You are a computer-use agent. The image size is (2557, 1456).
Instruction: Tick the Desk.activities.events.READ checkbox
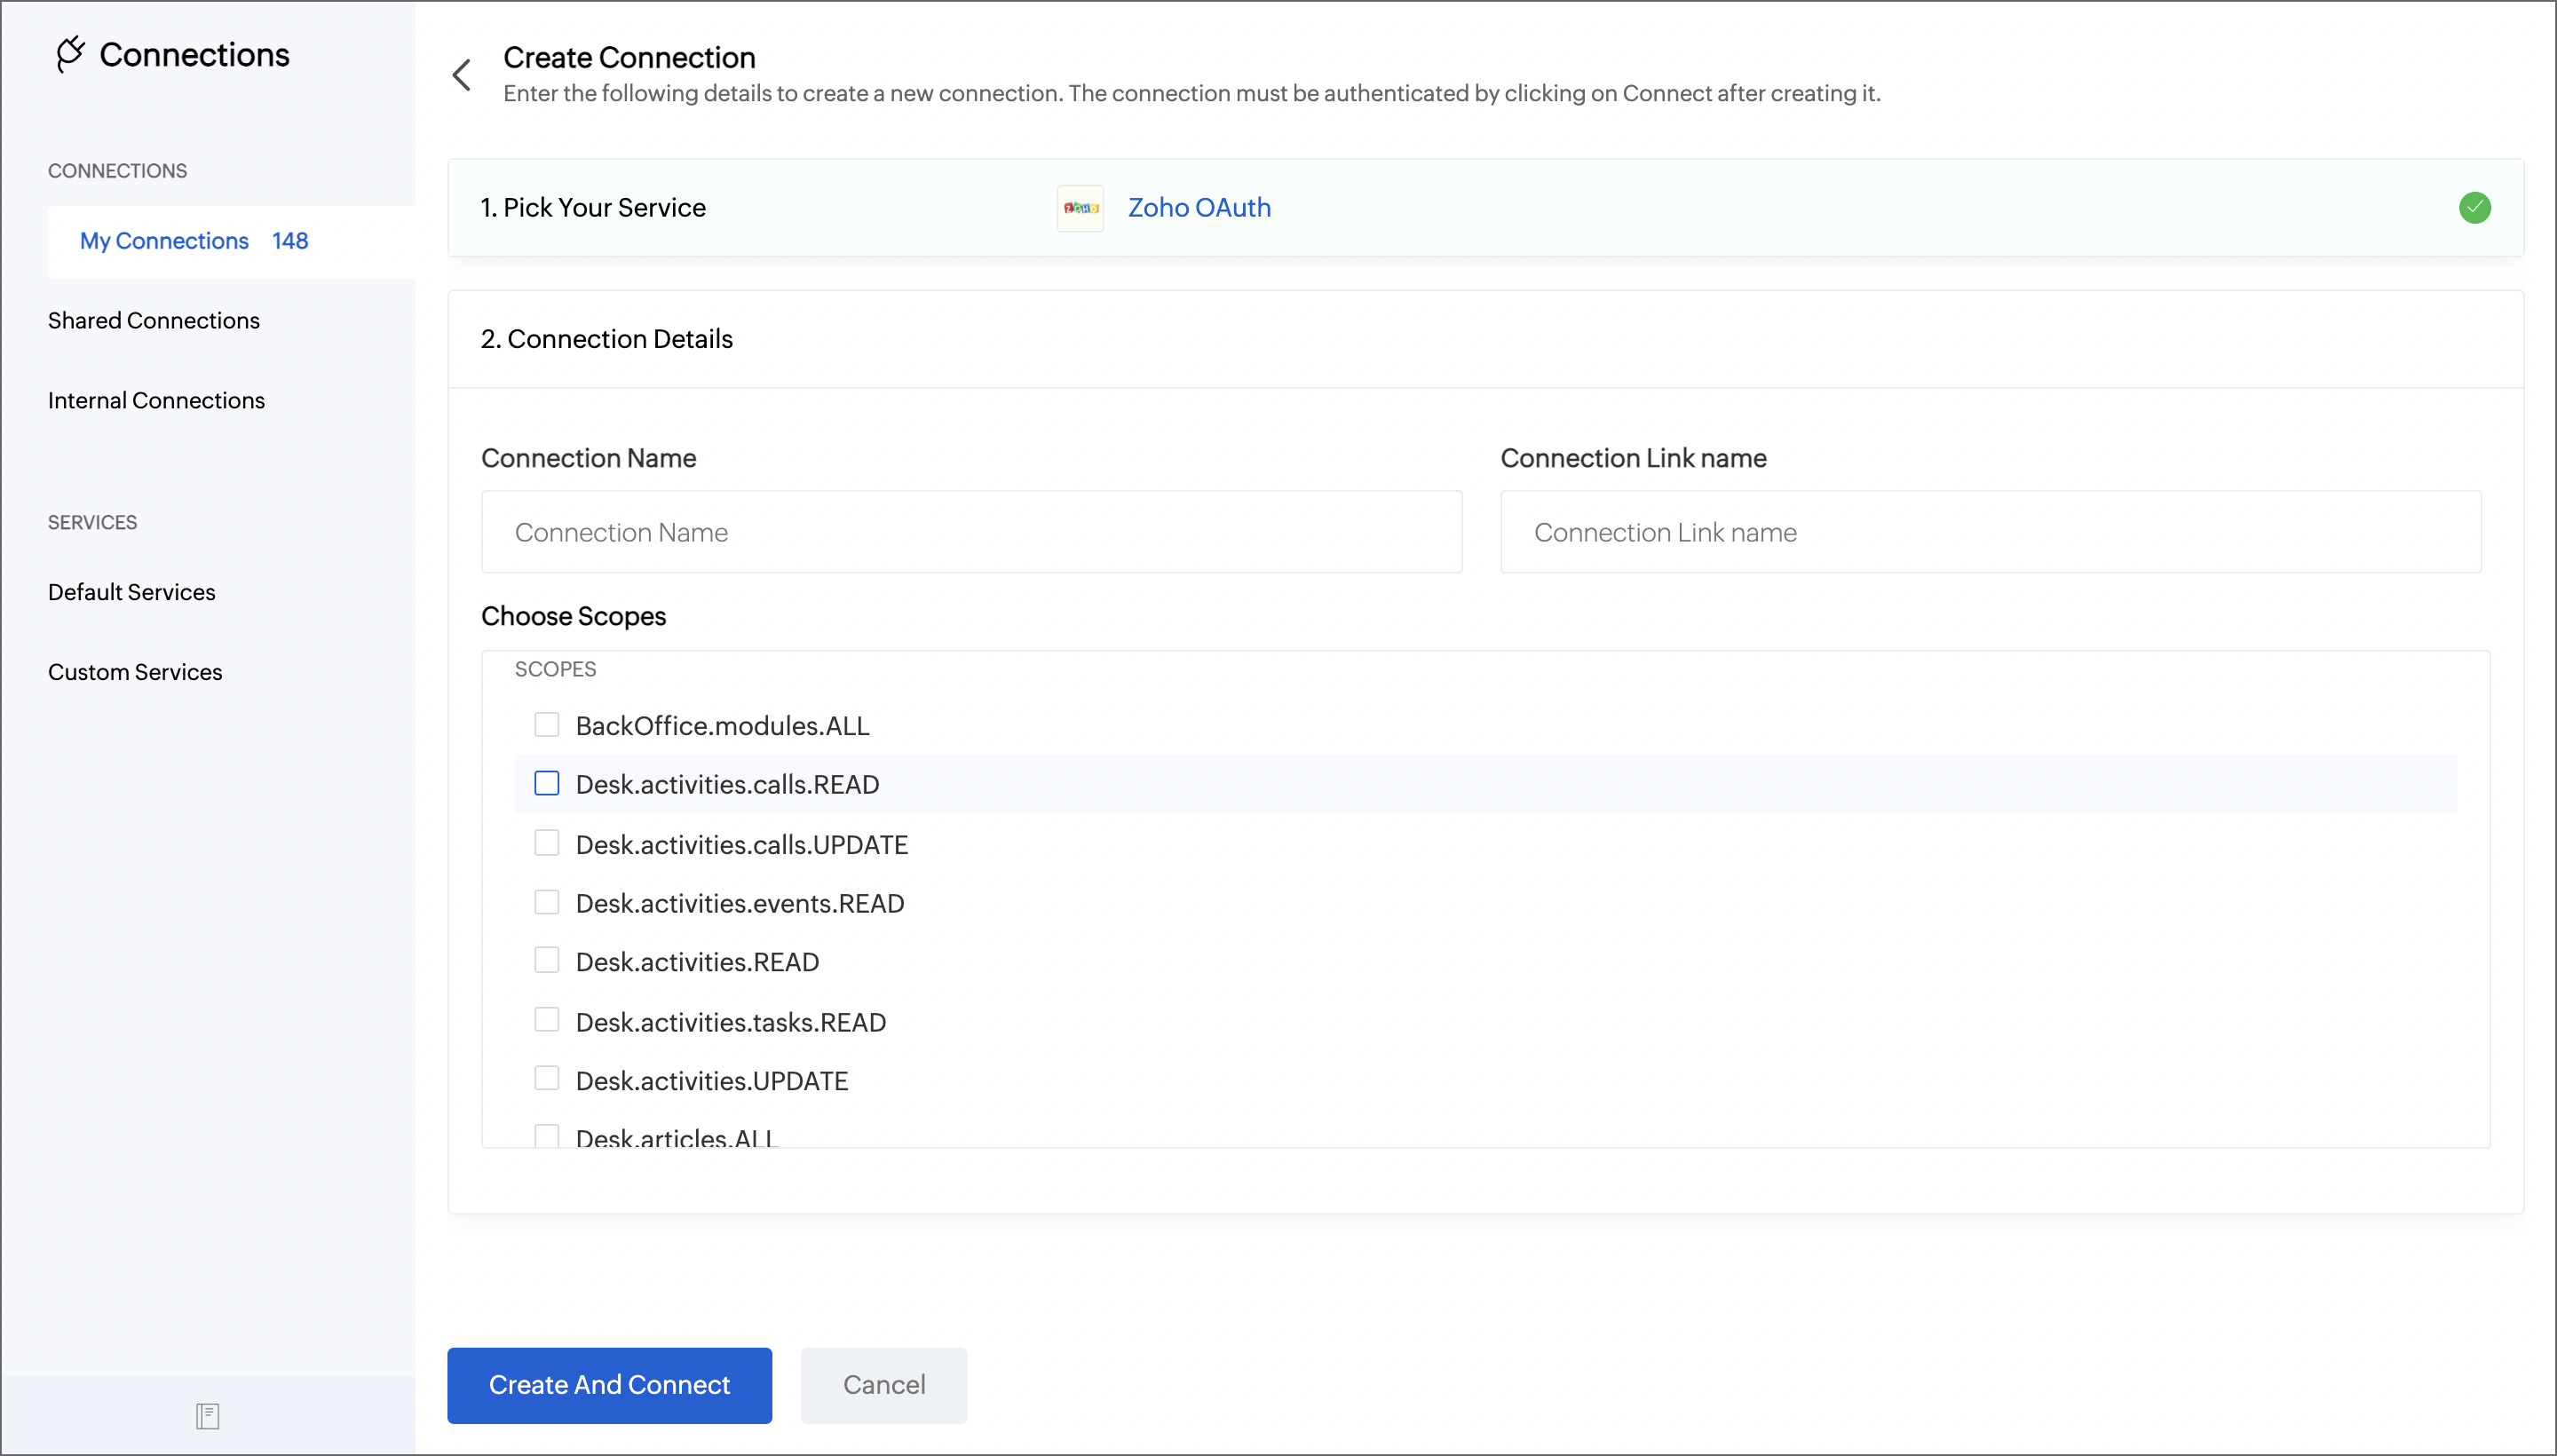(546, 902)
